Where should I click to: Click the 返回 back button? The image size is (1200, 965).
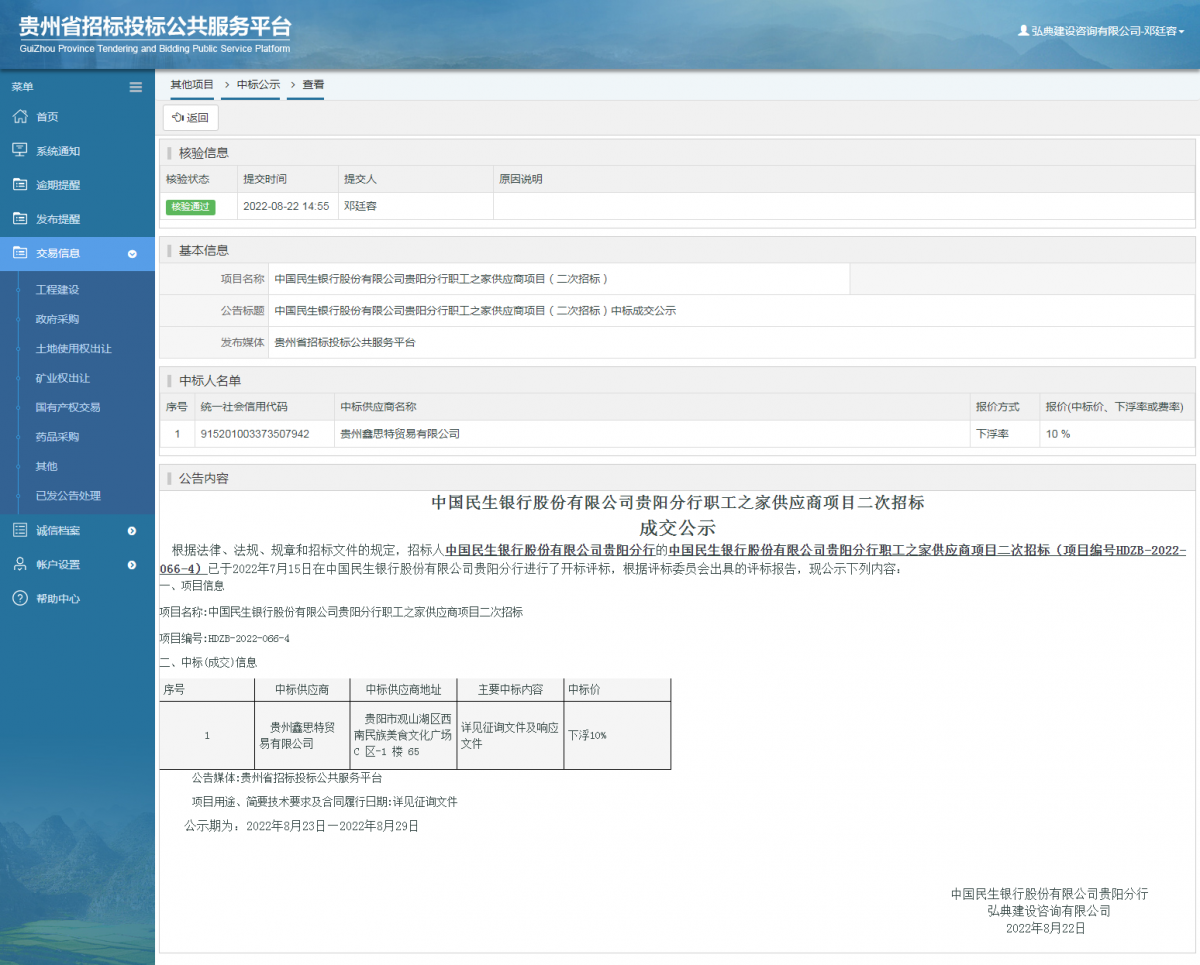tap(190, 118)
